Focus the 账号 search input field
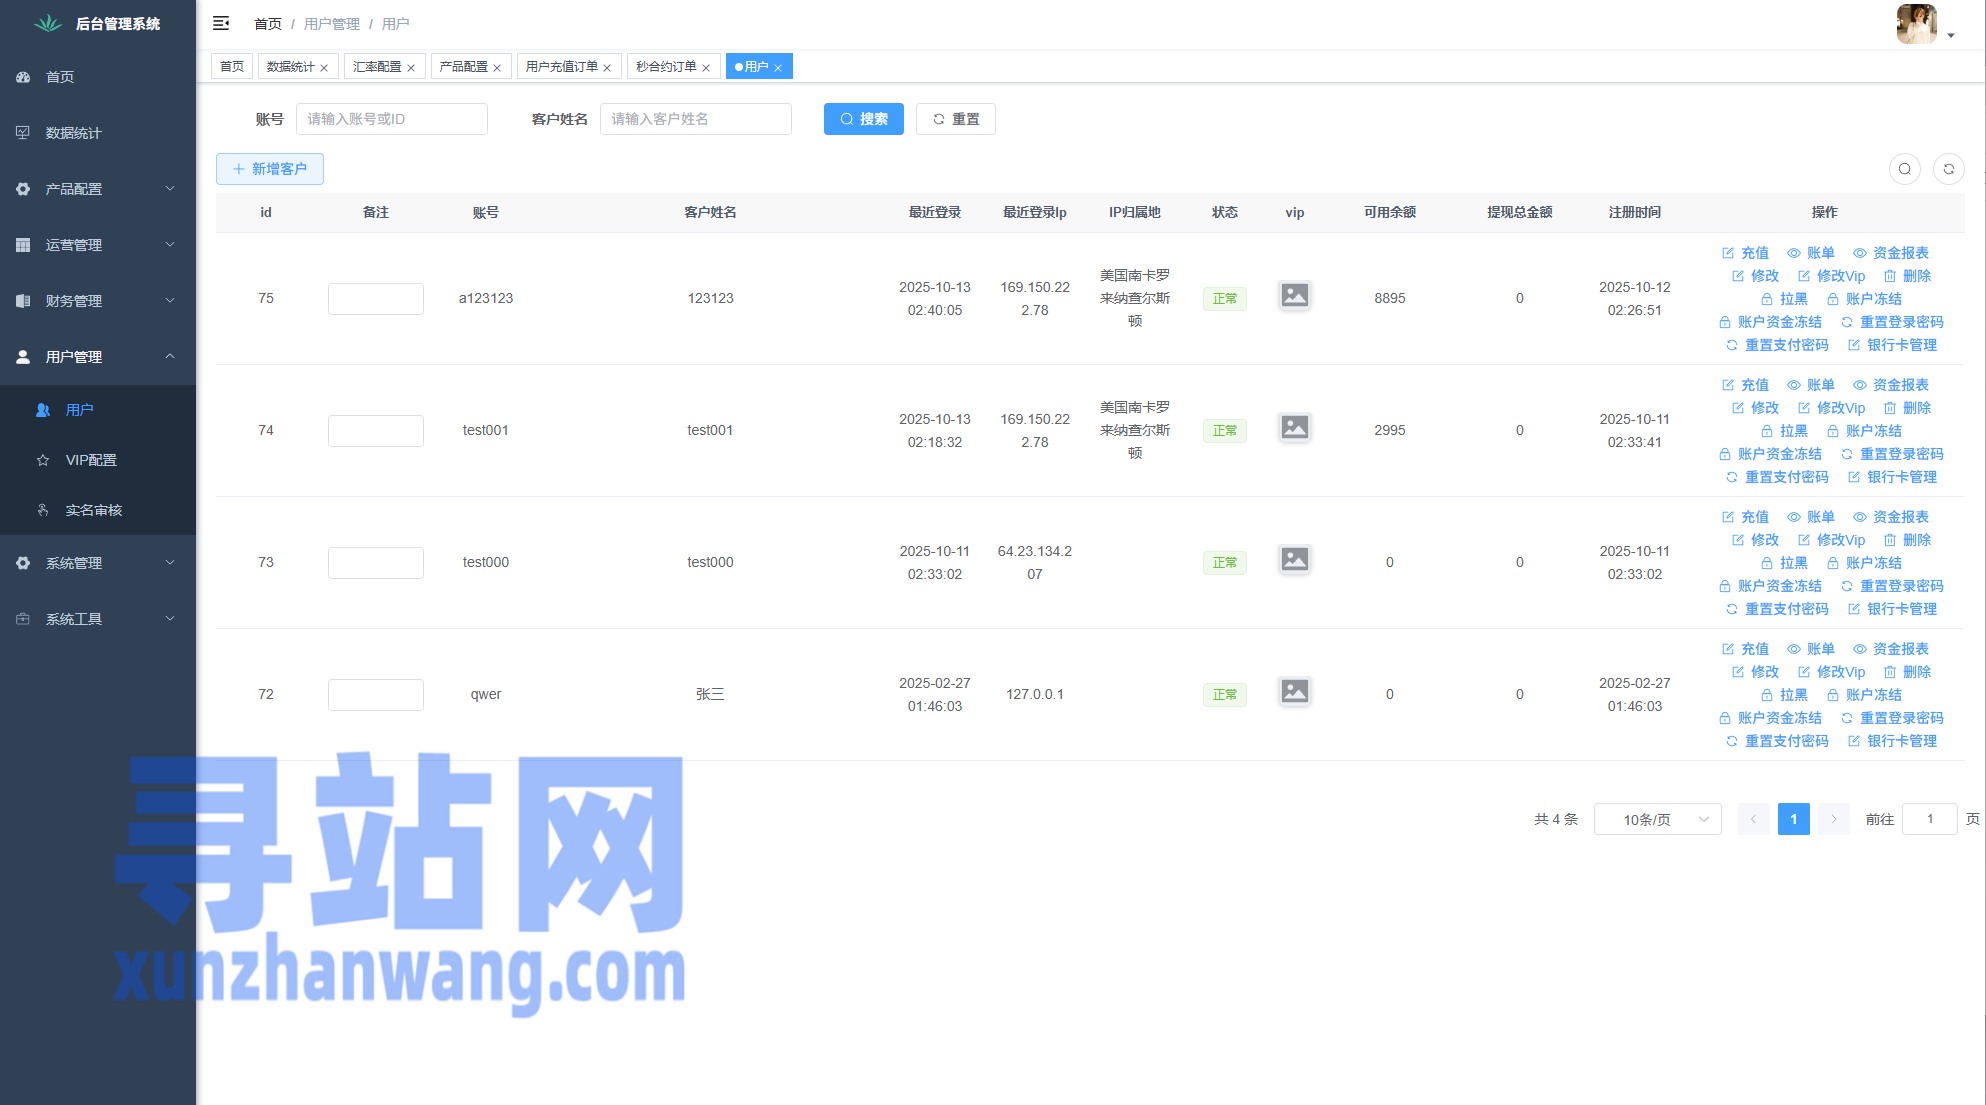Image resolution: width=1986 pixels, height=1105 pixels. 391,119
